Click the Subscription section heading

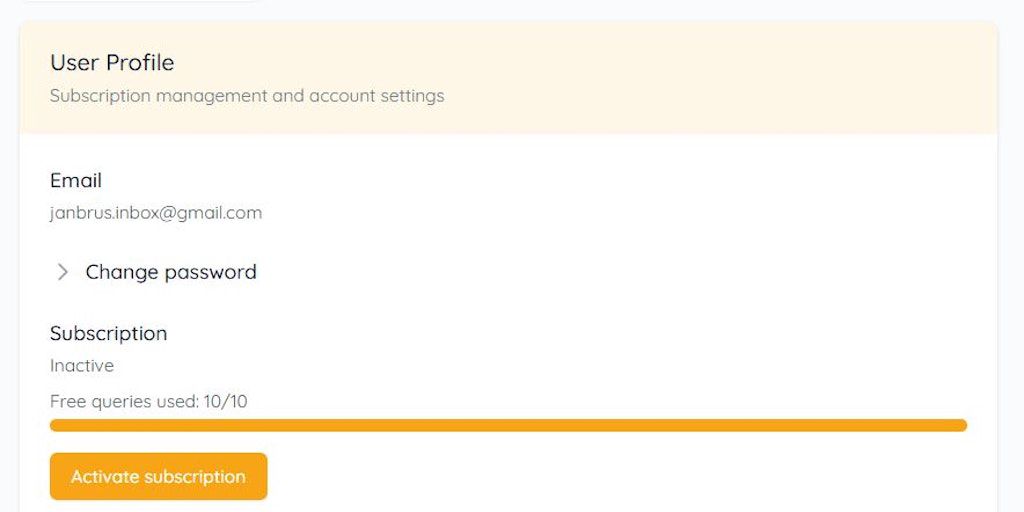[x=109, y=333]
